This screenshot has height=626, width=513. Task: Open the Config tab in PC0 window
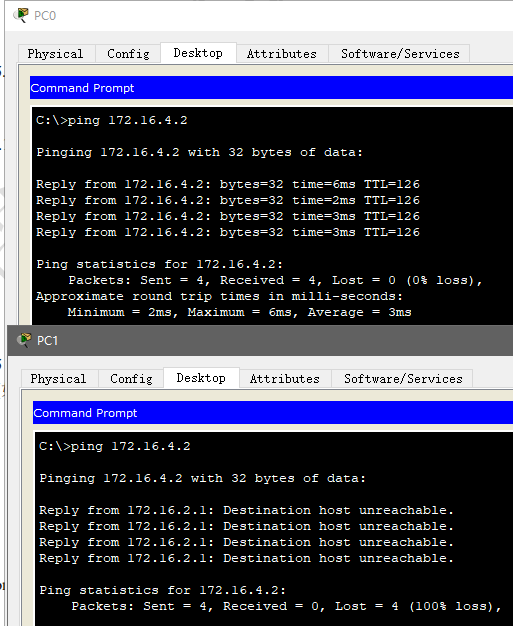[128, 54]
